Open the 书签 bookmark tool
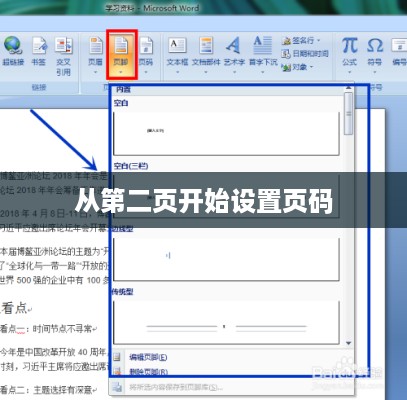Screen dimensions: 407x400 [39, 46]
